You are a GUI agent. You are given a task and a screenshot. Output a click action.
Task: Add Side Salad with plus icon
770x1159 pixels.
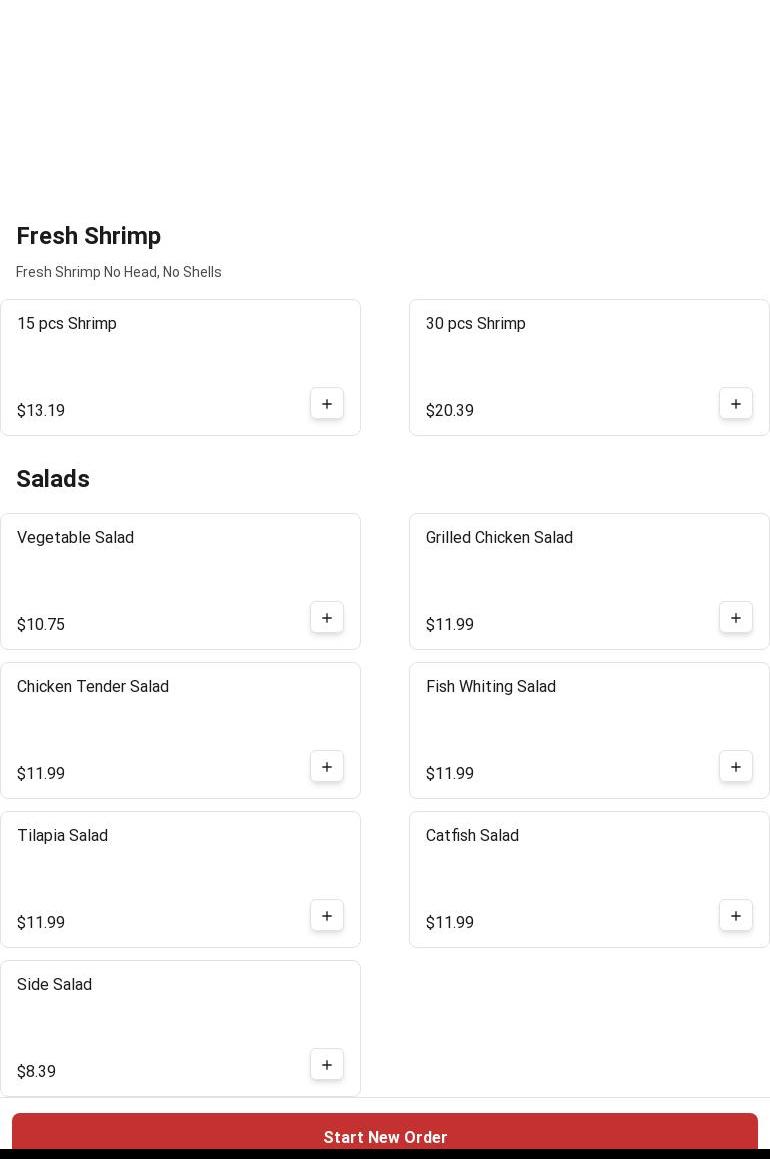pos(327,1065)
